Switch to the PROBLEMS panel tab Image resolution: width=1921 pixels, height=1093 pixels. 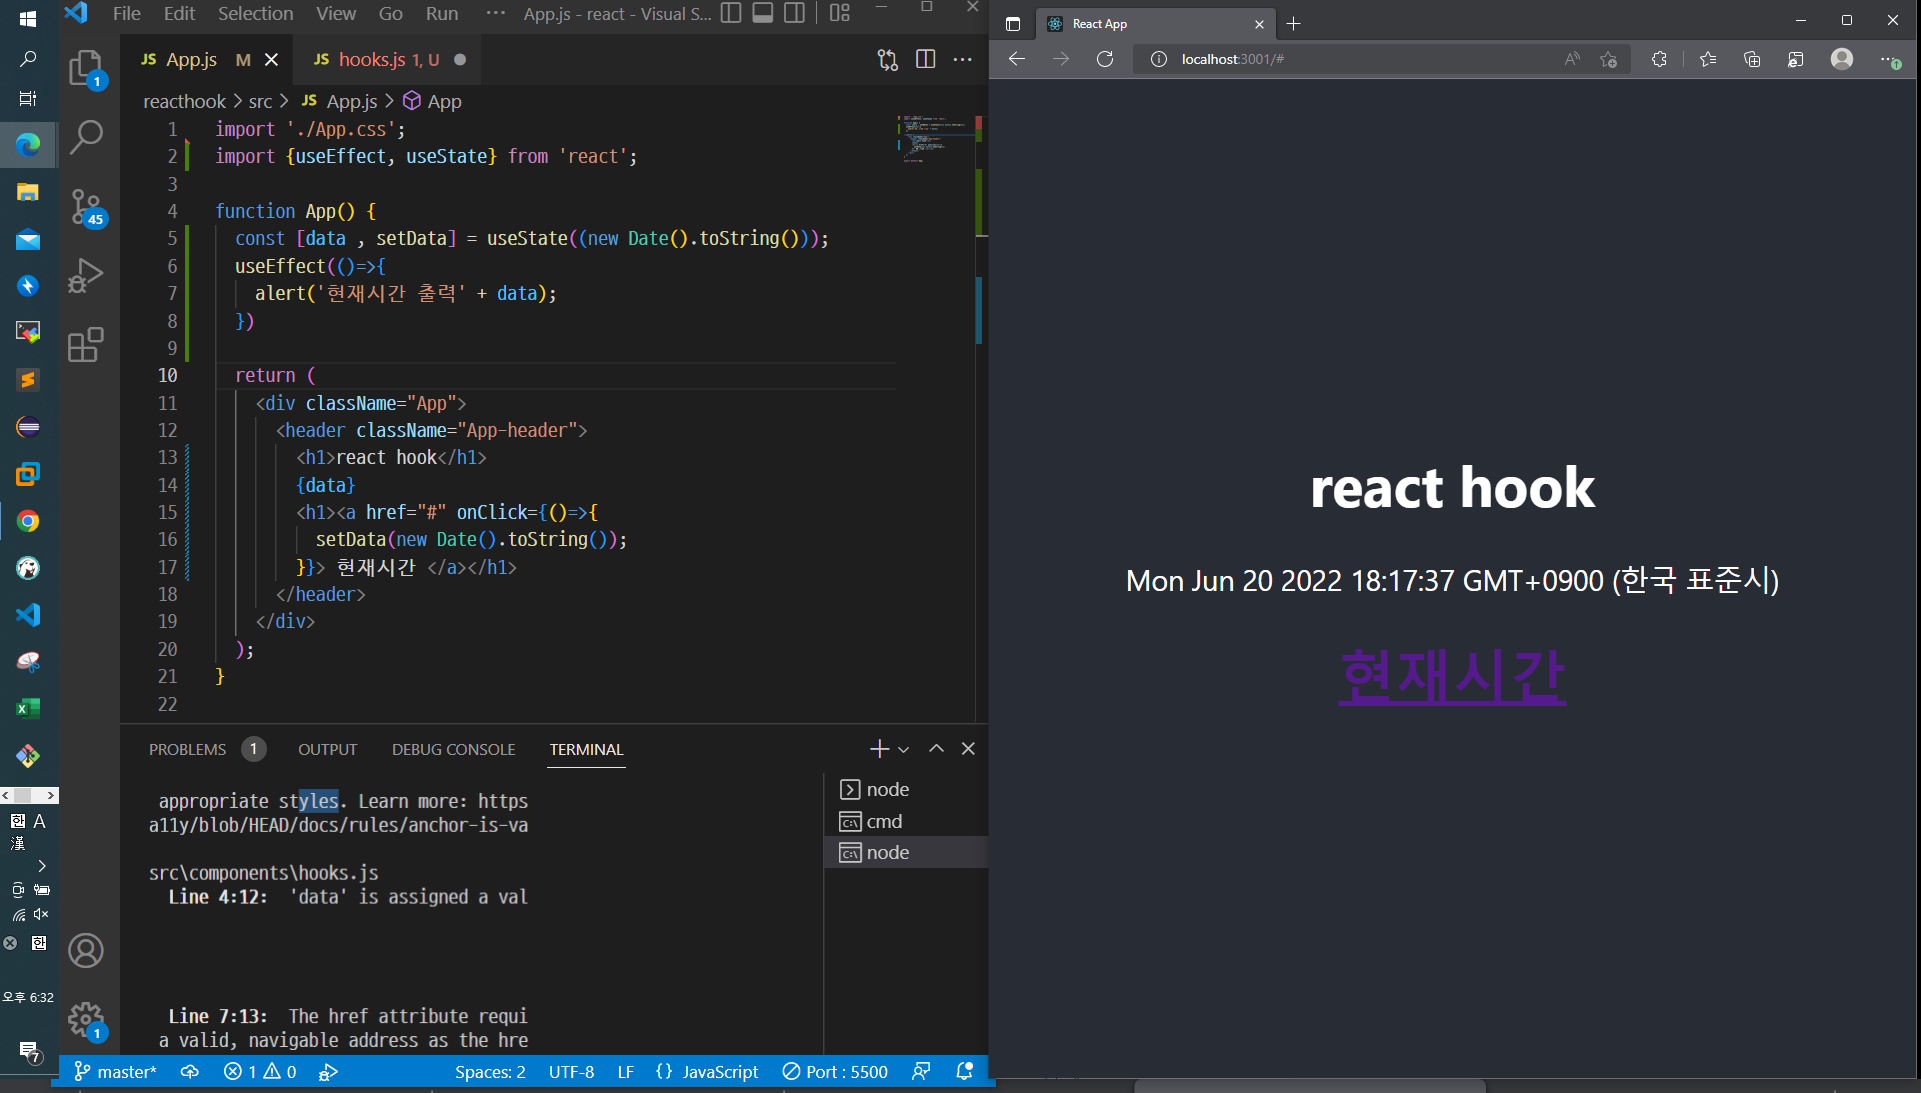coord(187,749)
